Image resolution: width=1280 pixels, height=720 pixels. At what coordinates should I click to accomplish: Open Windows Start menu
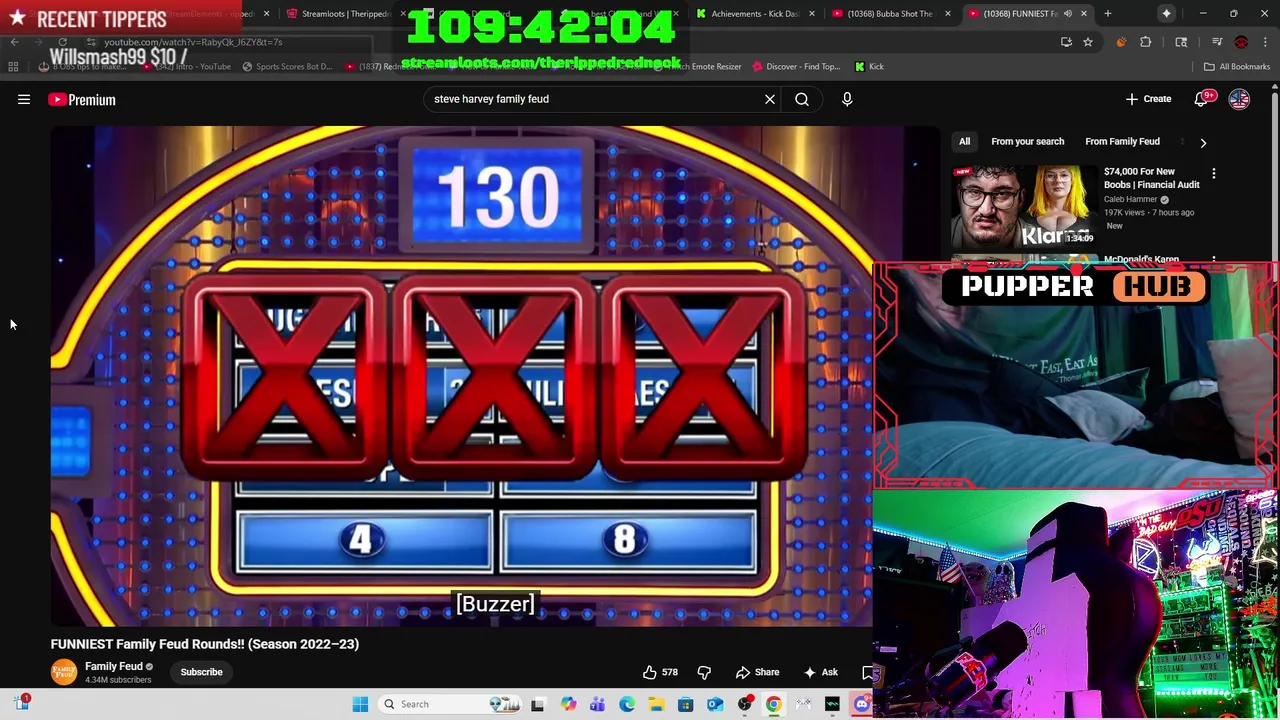360,704
